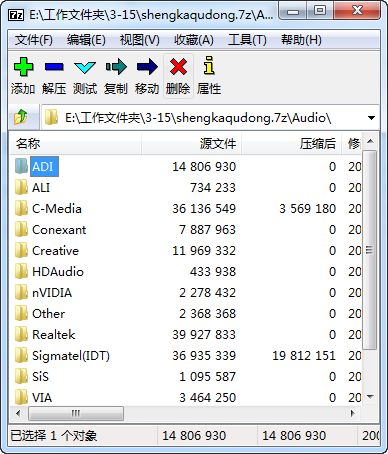
Task: Click the red X Delete (删除) icon
Action: (178, 66)
